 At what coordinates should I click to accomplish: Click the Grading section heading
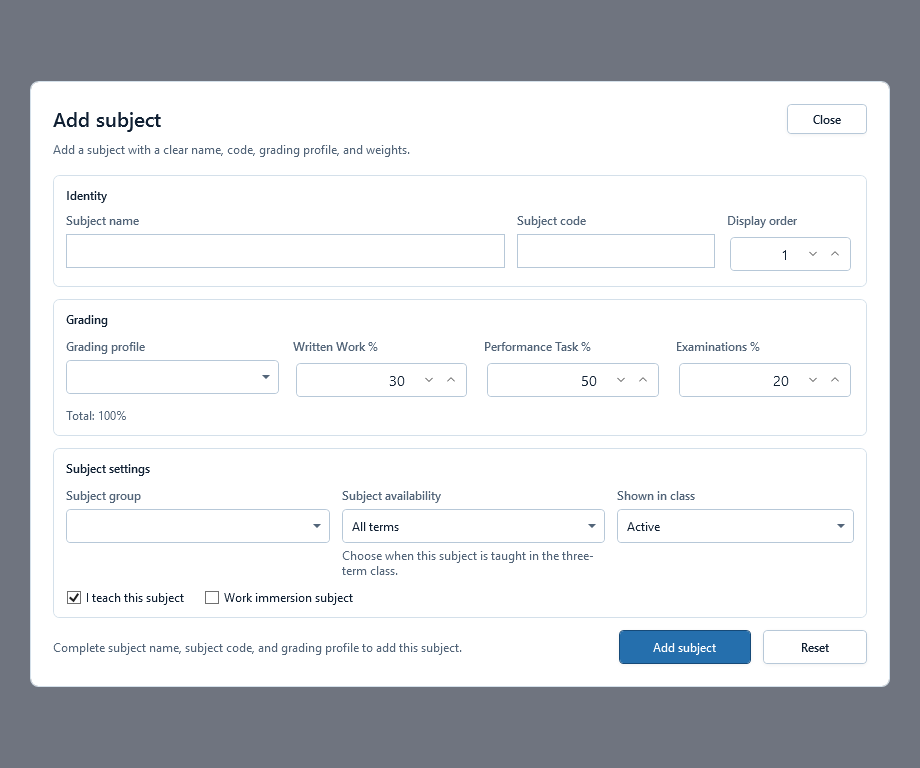click(x=87, y=320)
